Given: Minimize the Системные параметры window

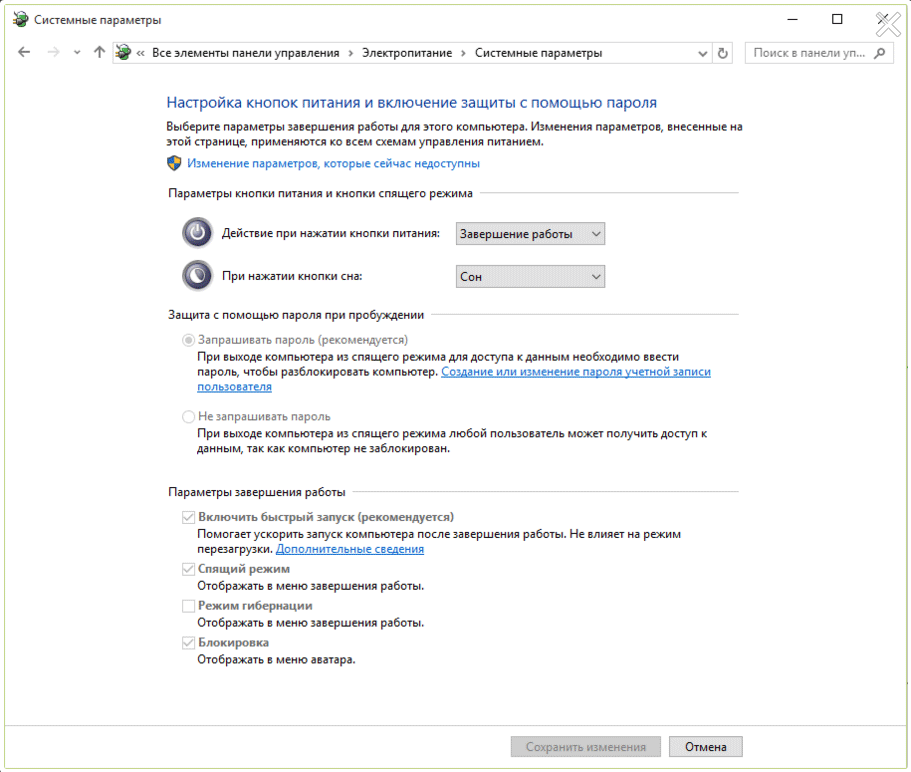Looking at the screenshot, I should click(792, 19).
